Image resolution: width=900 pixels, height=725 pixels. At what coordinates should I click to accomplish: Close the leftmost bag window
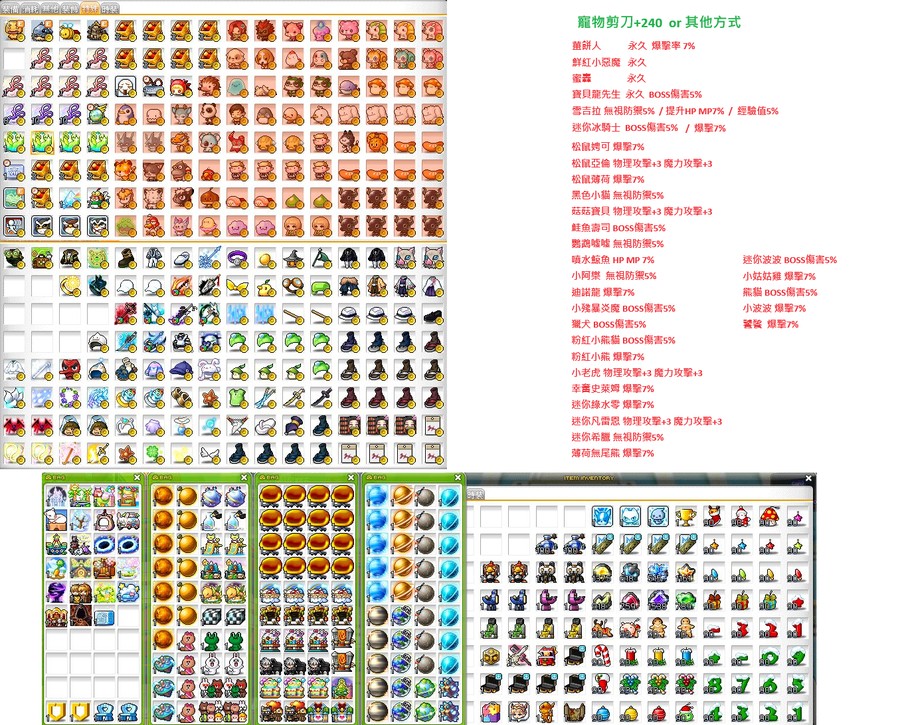(x=137, y=478)
